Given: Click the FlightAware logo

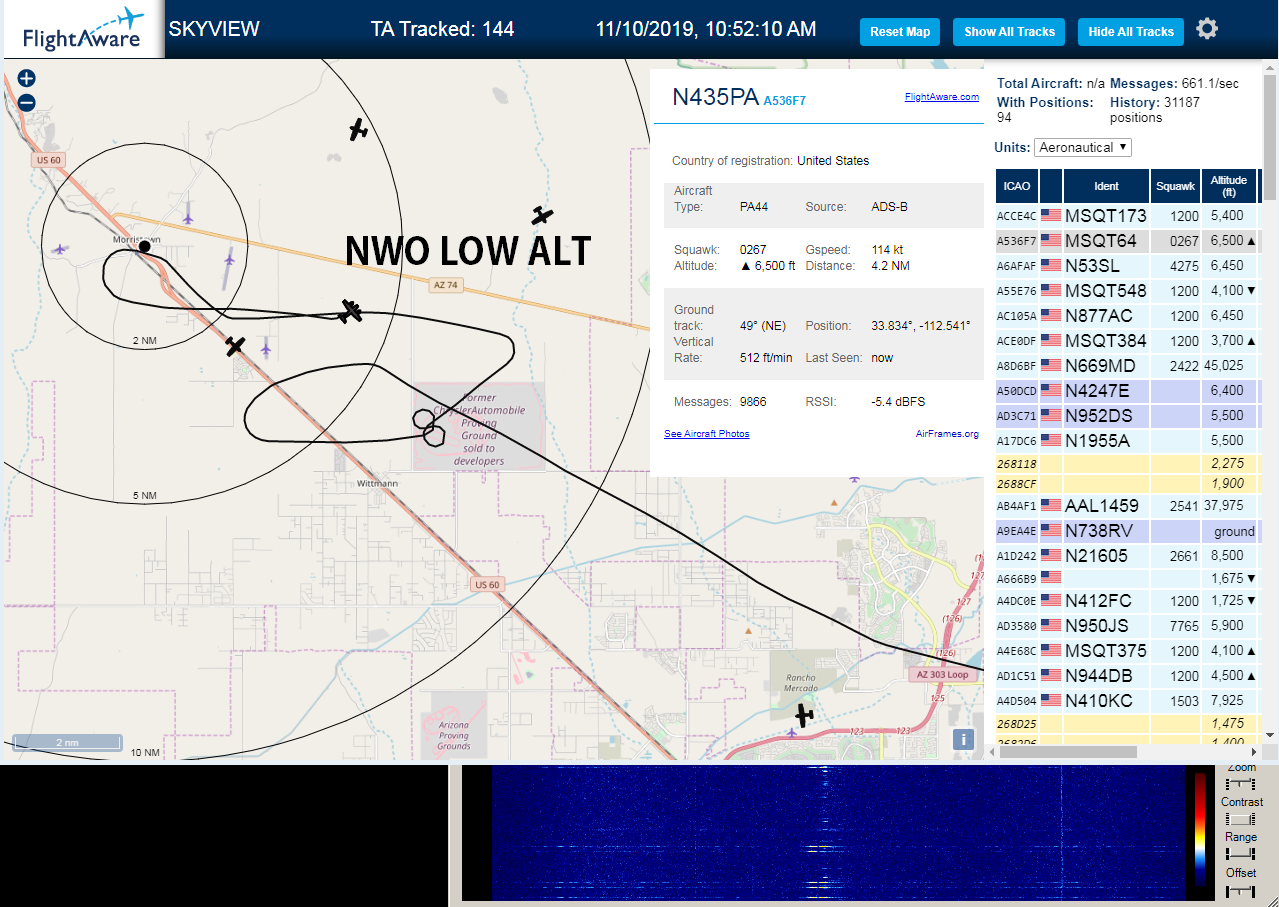Looking at the screenshot, I should (x=82, y=30).
